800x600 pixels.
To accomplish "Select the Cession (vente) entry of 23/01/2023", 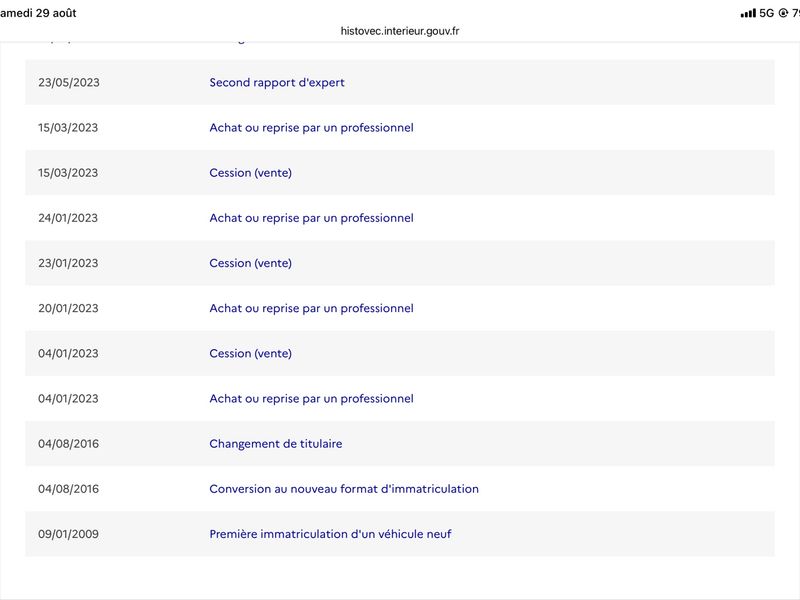I will [251, 263].
